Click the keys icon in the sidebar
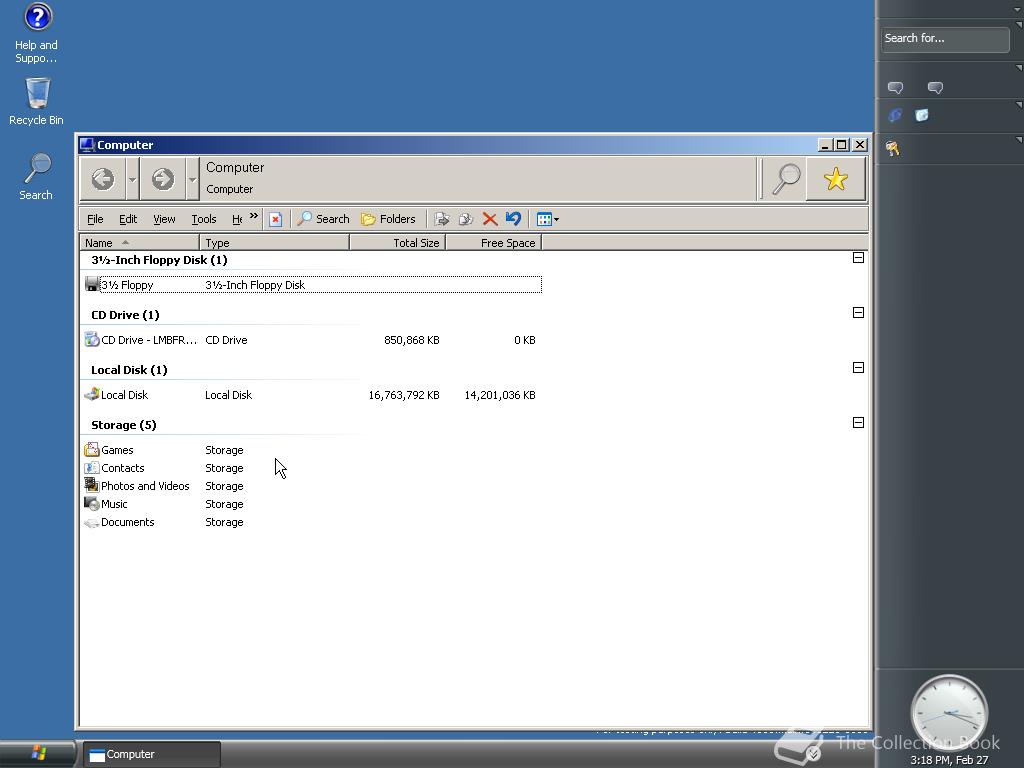The image size is (1024, 768). [x=893, y=149]
